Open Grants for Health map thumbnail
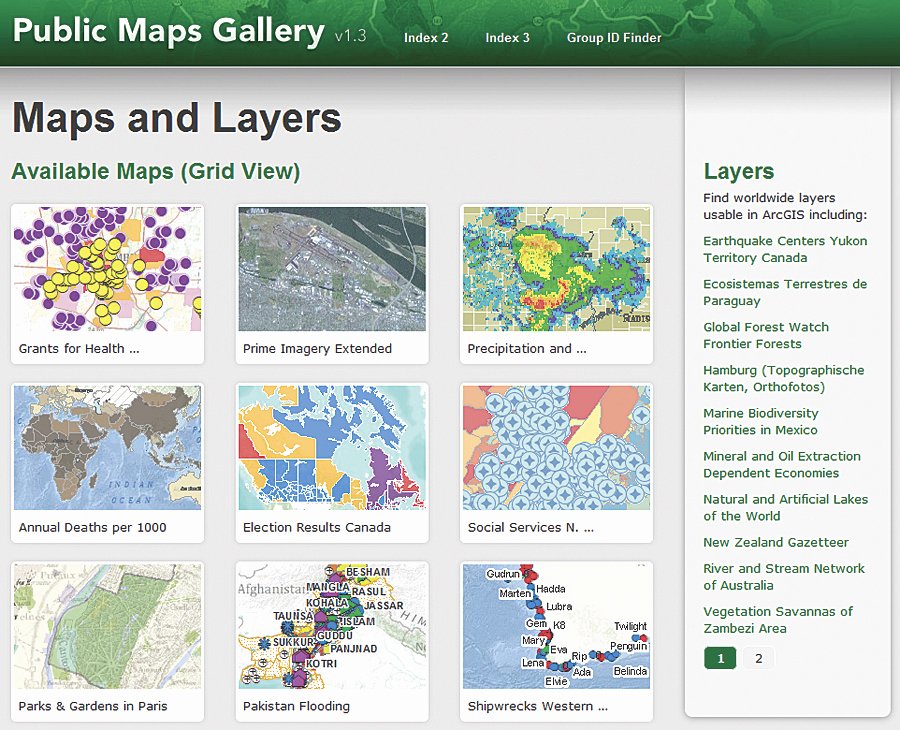Viewport: 900px width, 730px height. (x=107, y=269)
